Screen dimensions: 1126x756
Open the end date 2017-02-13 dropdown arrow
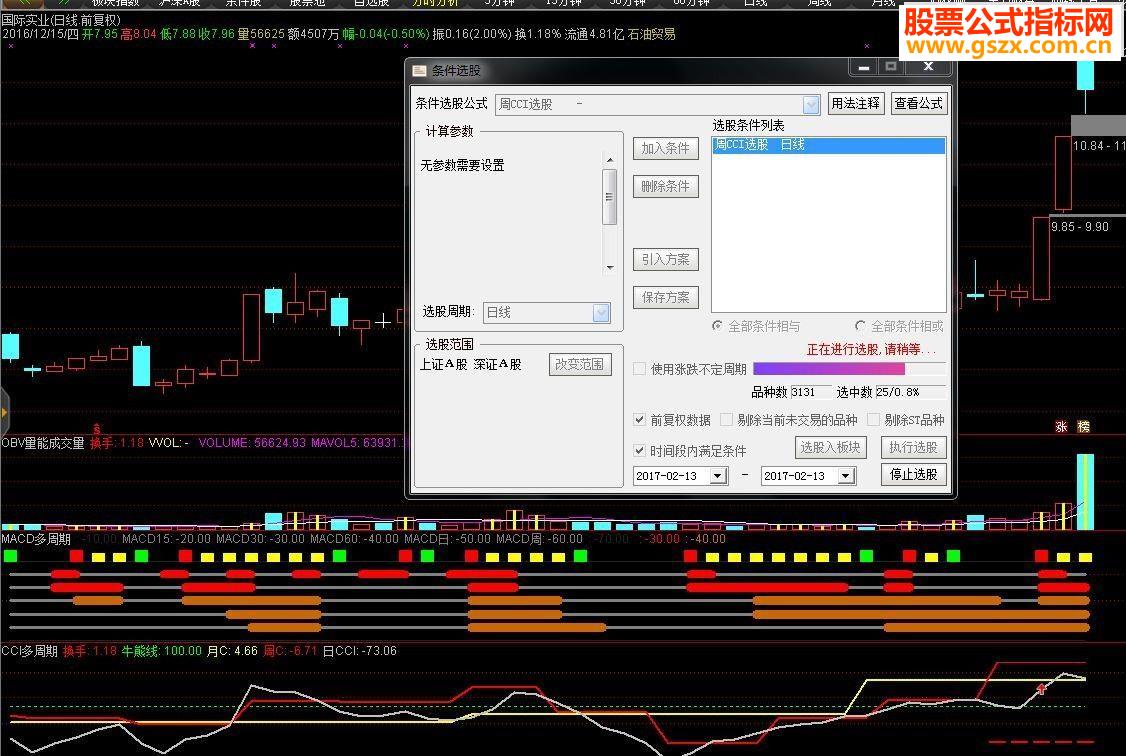[x=846, y=476]
